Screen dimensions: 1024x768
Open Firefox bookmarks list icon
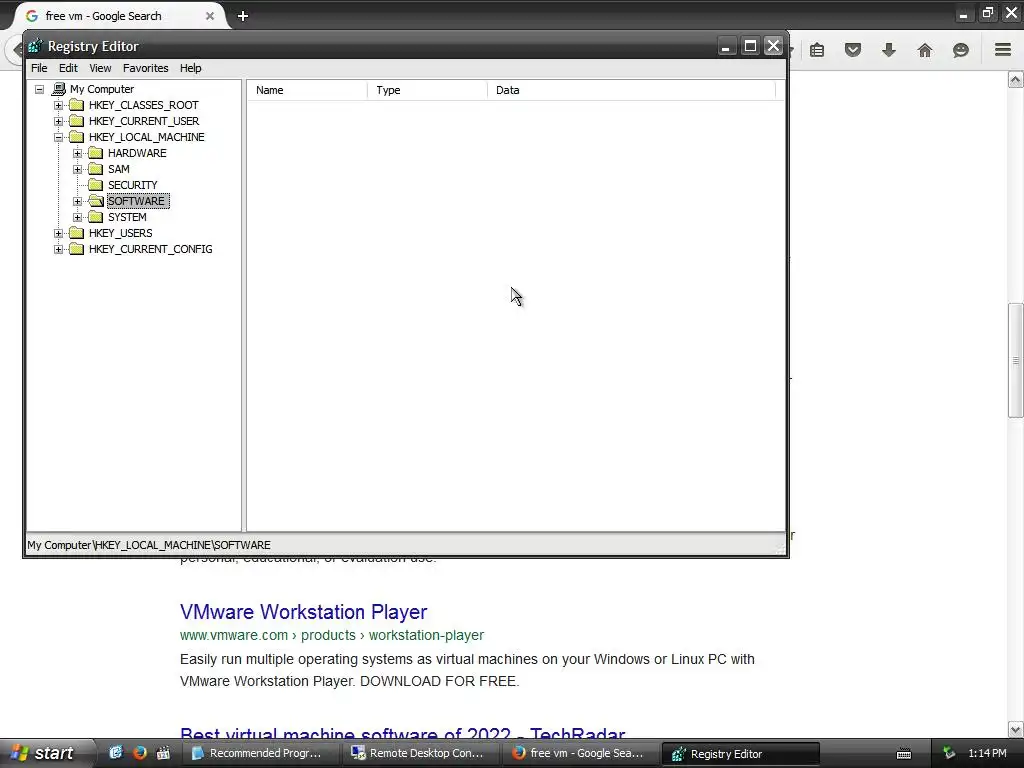[817, 50]
